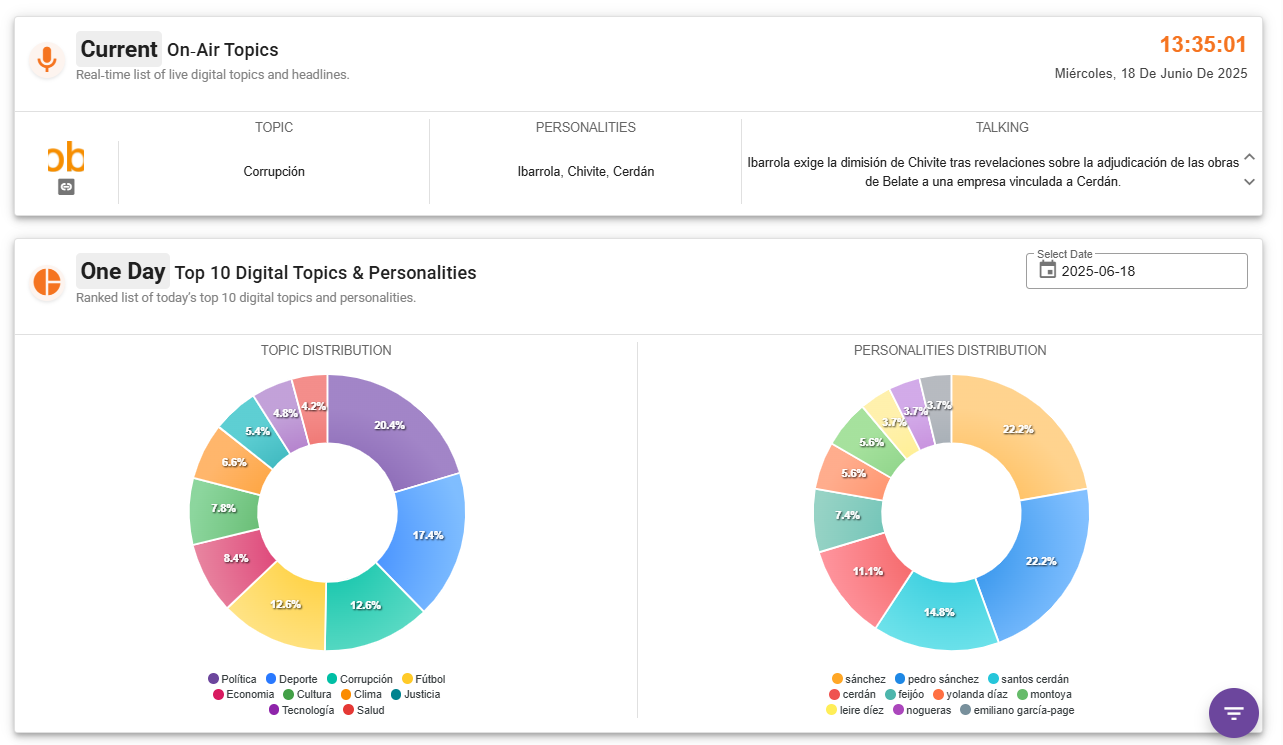Open the calendar icon in Select Date
The height and width of the screenshot is (745, 1283).
point(1047,271)
